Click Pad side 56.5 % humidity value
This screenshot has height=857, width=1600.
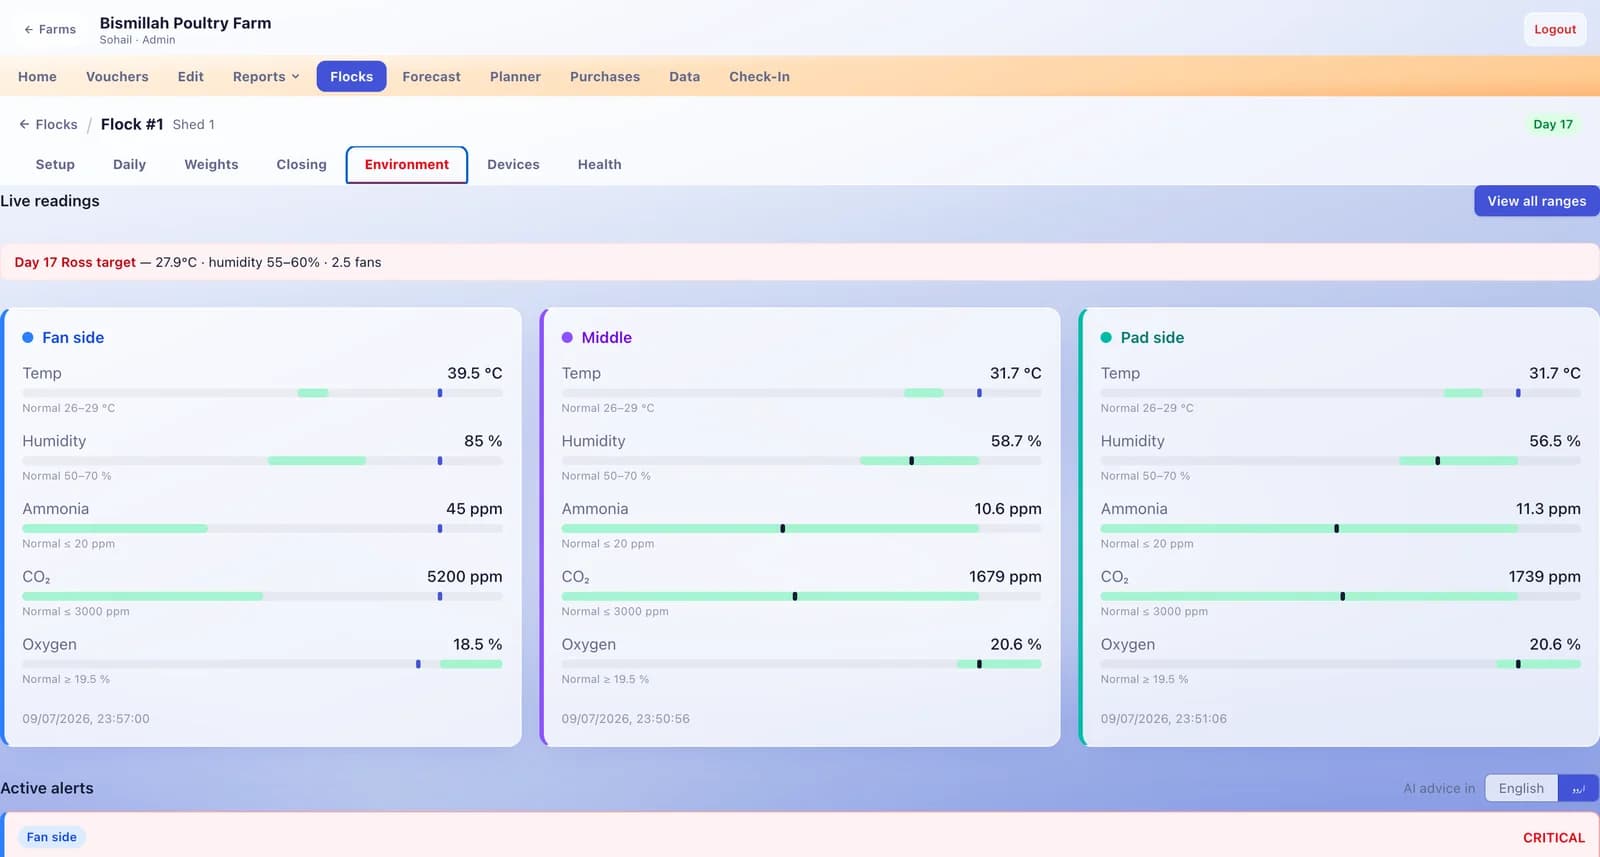(x=1555, y=441)
